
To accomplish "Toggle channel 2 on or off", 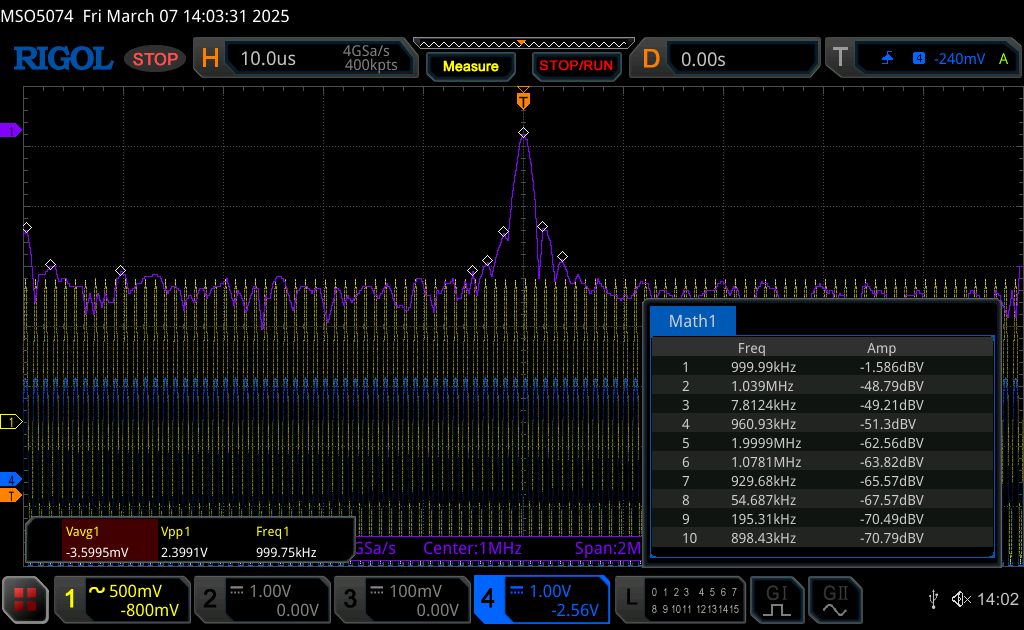I will 260,600.
